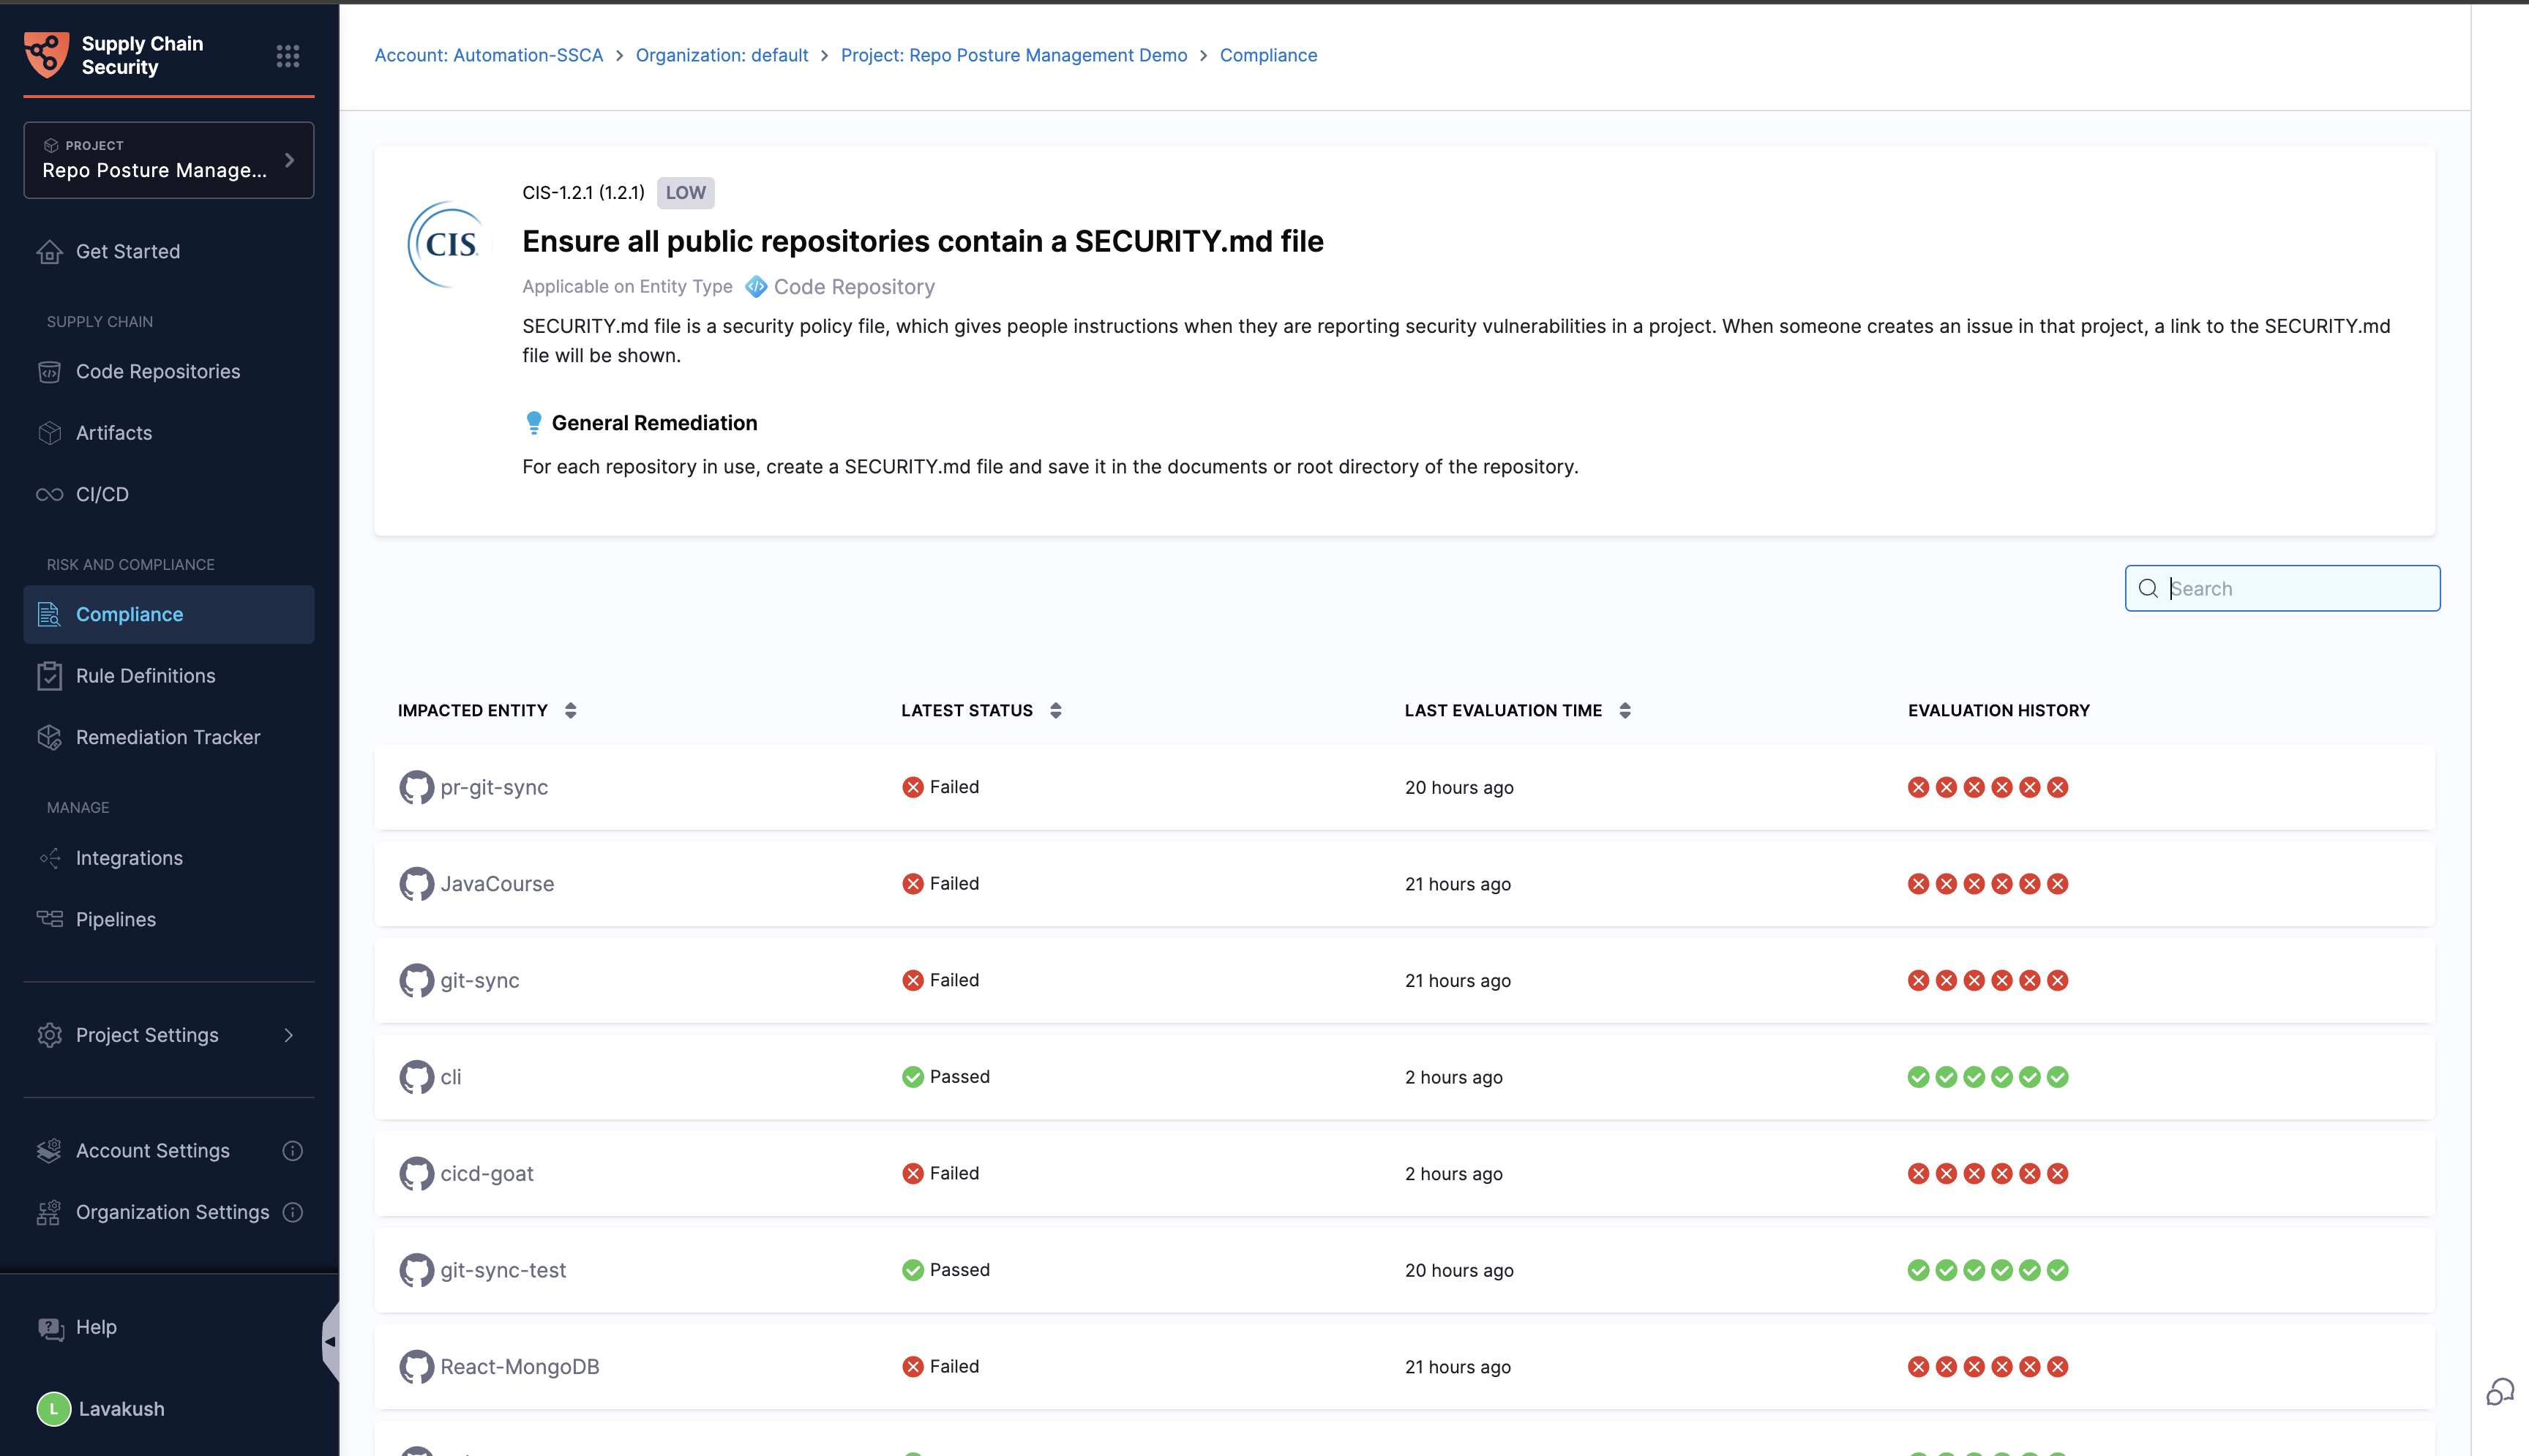Open Code Repositories section

tap(158, 372)
